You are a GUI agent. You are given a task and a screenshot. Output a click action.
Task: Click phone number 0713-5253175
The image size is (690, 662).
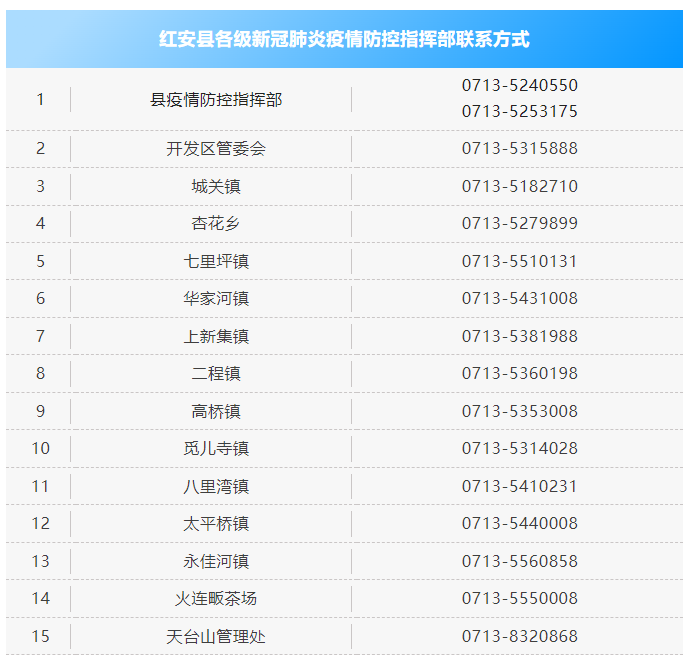(x=519, y=112)
